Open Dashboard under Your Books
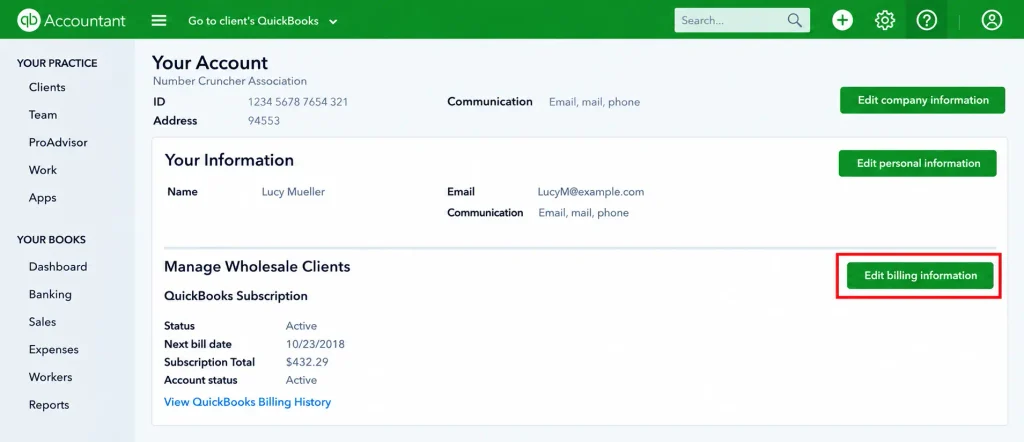Image resolution: width=1024 pixels, height=442 pixels. 57,266
